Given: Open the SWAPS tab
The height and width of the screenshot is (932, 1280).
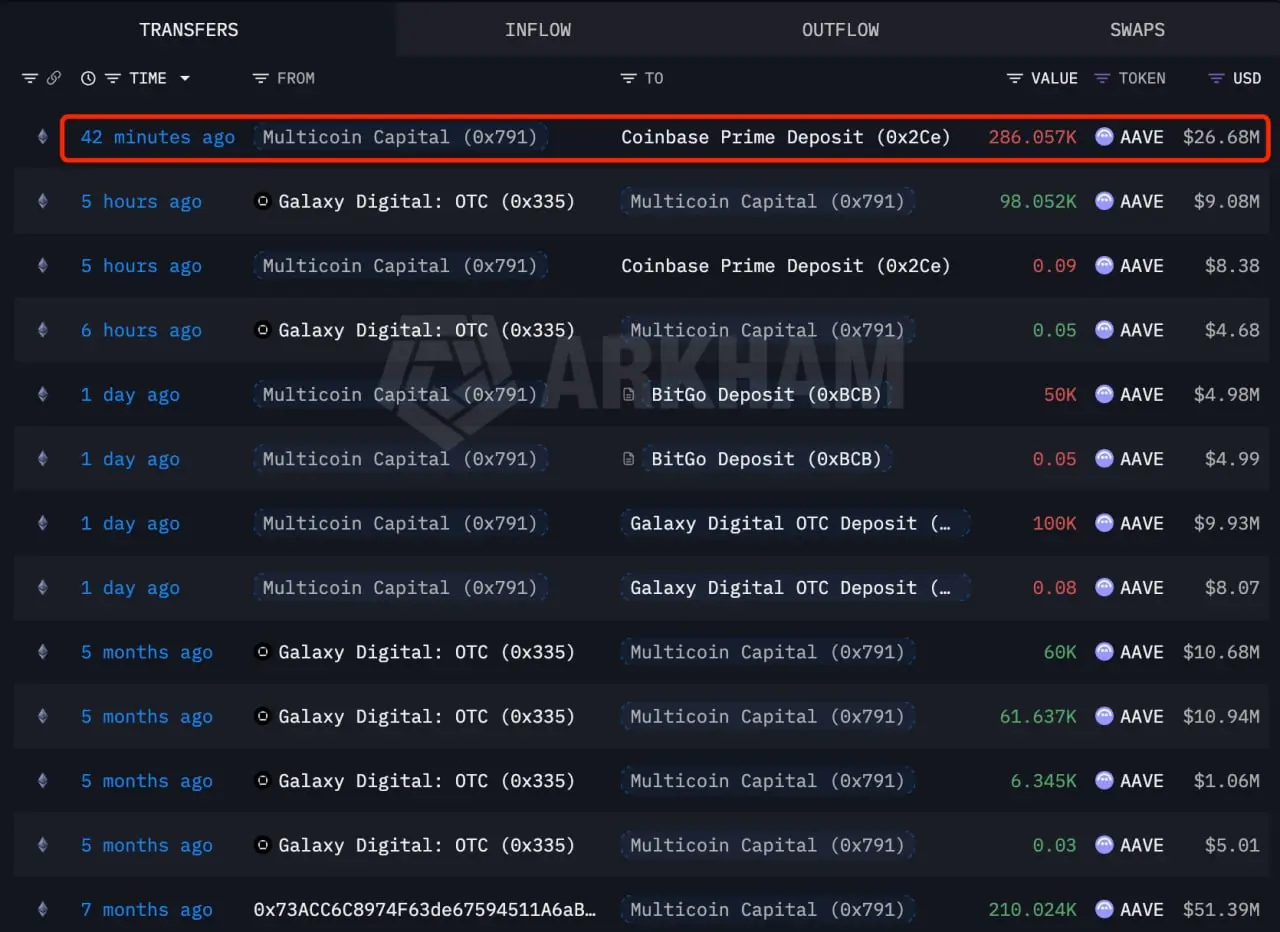Looking at the screenshot, I should click(1137, 29).
